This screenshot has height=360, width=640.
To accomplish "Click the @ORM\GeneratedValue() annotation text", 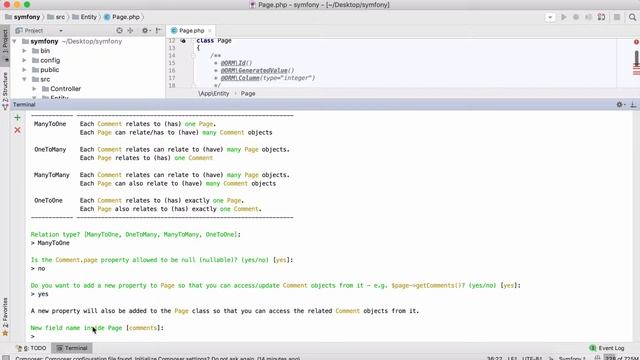I will (257, 71).
